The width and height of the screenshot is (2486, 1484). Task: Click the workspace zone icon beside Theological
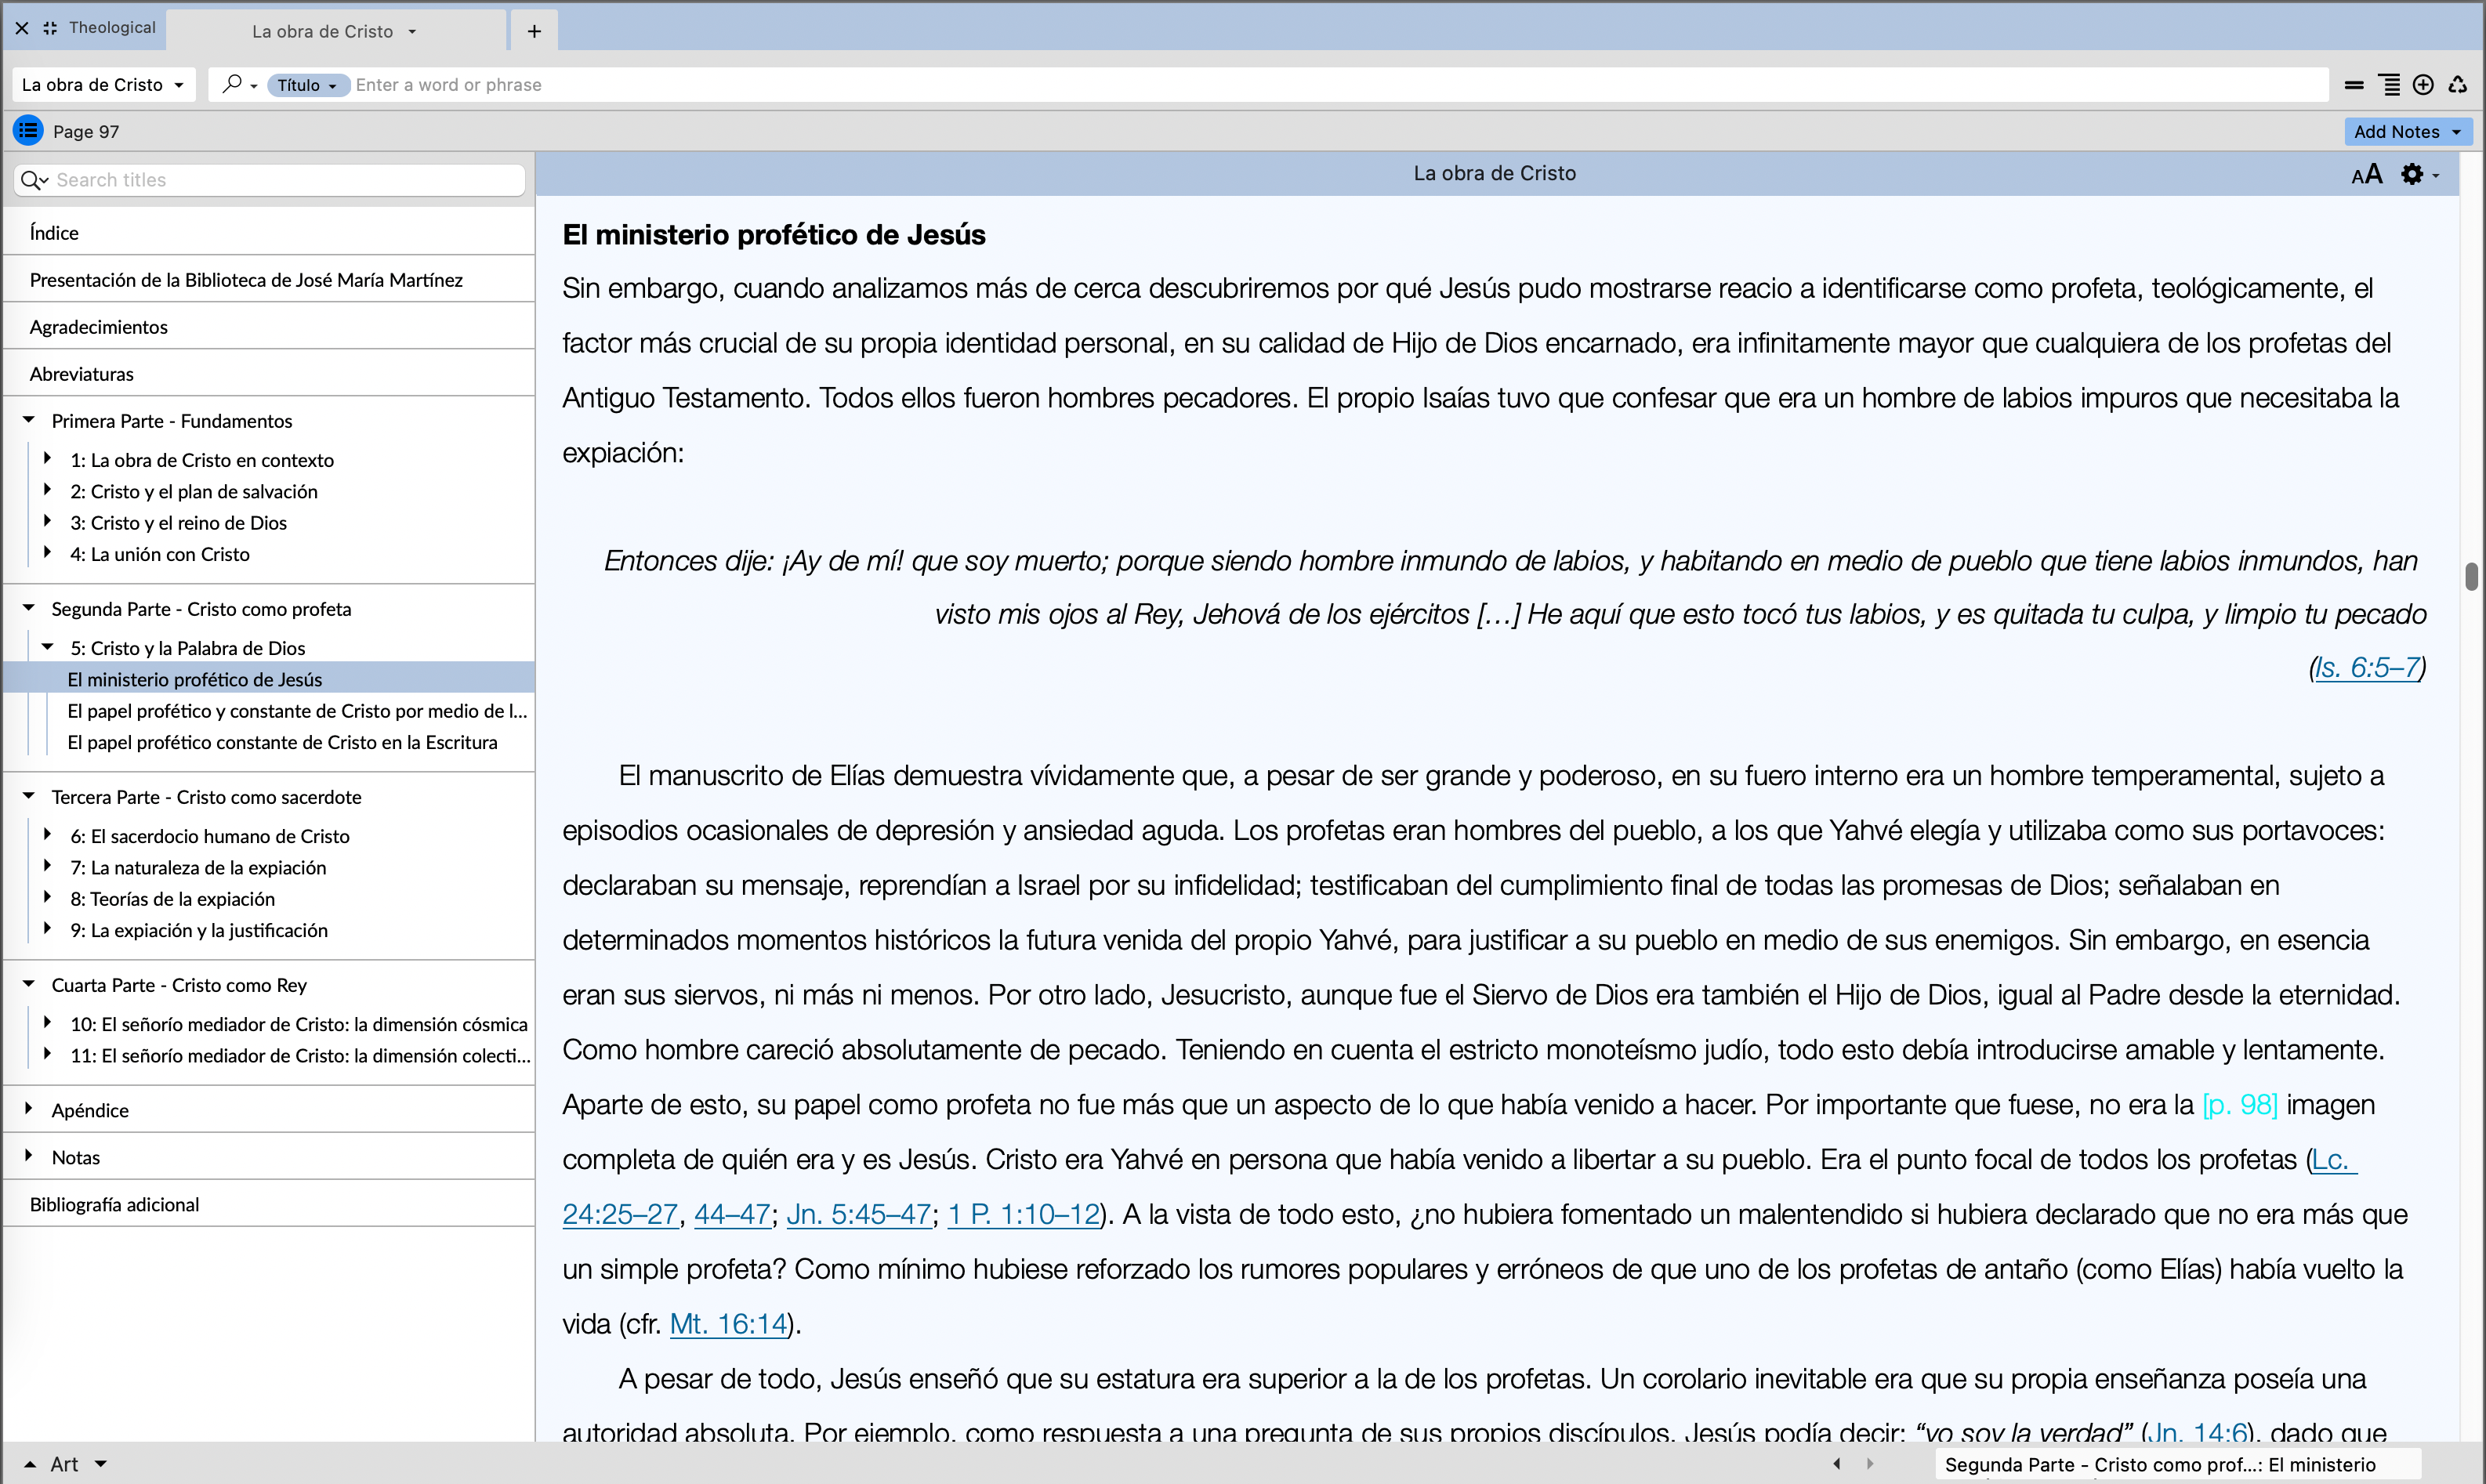50,28
